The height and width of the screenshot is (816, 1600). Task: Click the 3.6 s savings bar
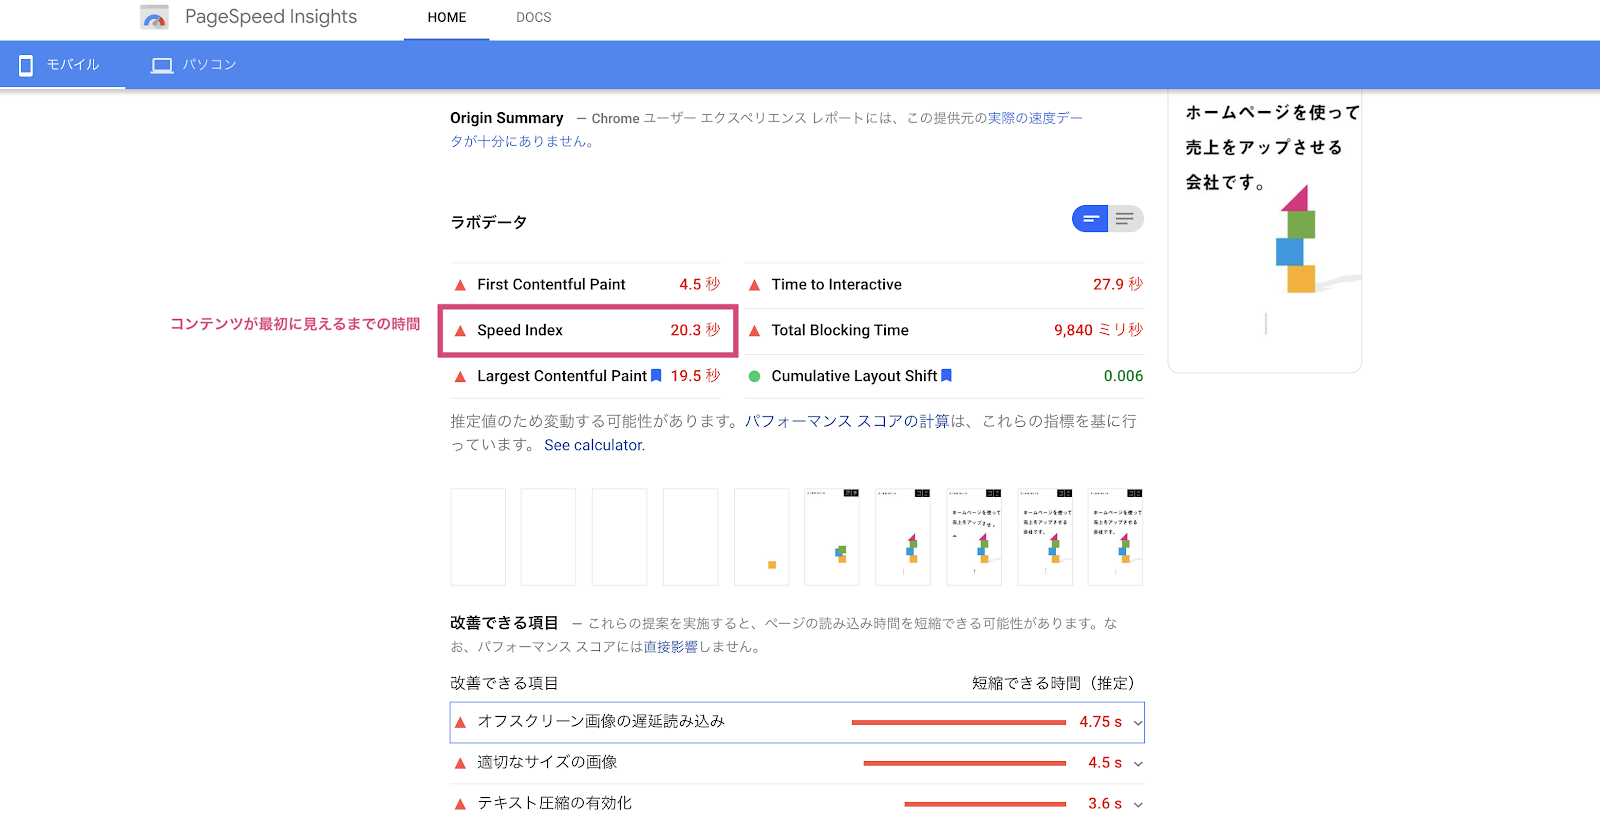(x=985, y=804)
